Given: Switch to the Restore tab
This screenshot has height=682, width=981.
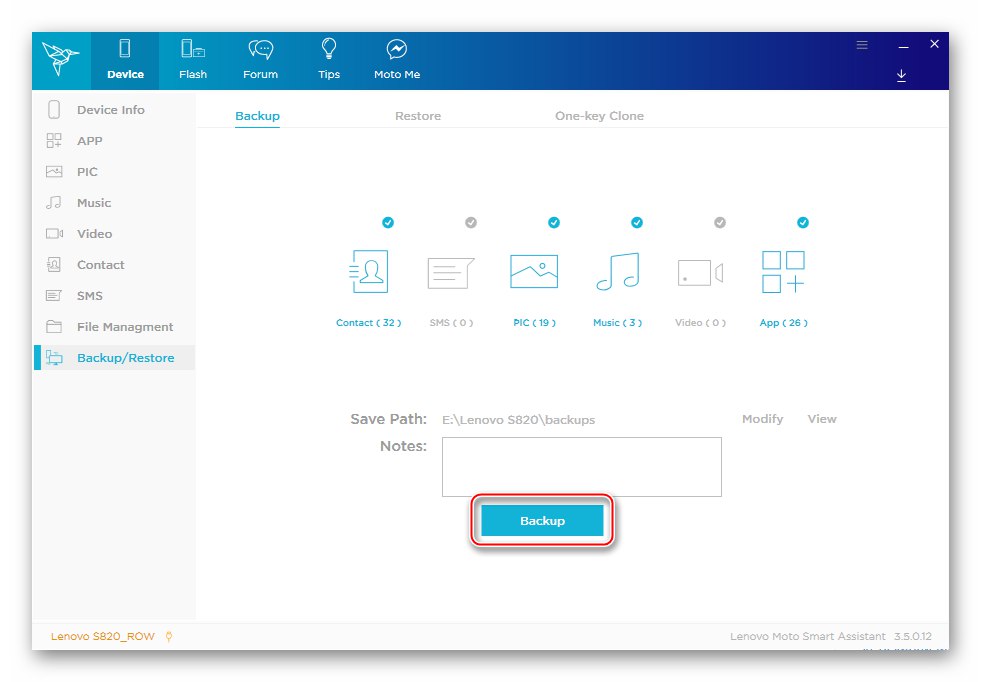Looking at the screenshot, I should pos(418,116).
